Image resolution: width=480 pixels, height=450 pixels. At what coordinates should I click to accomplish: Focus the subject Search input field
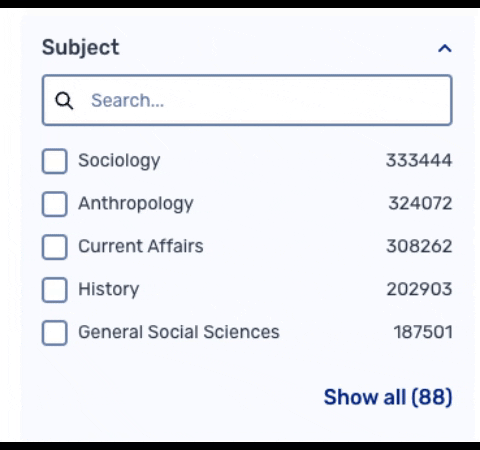pos(247,100)
